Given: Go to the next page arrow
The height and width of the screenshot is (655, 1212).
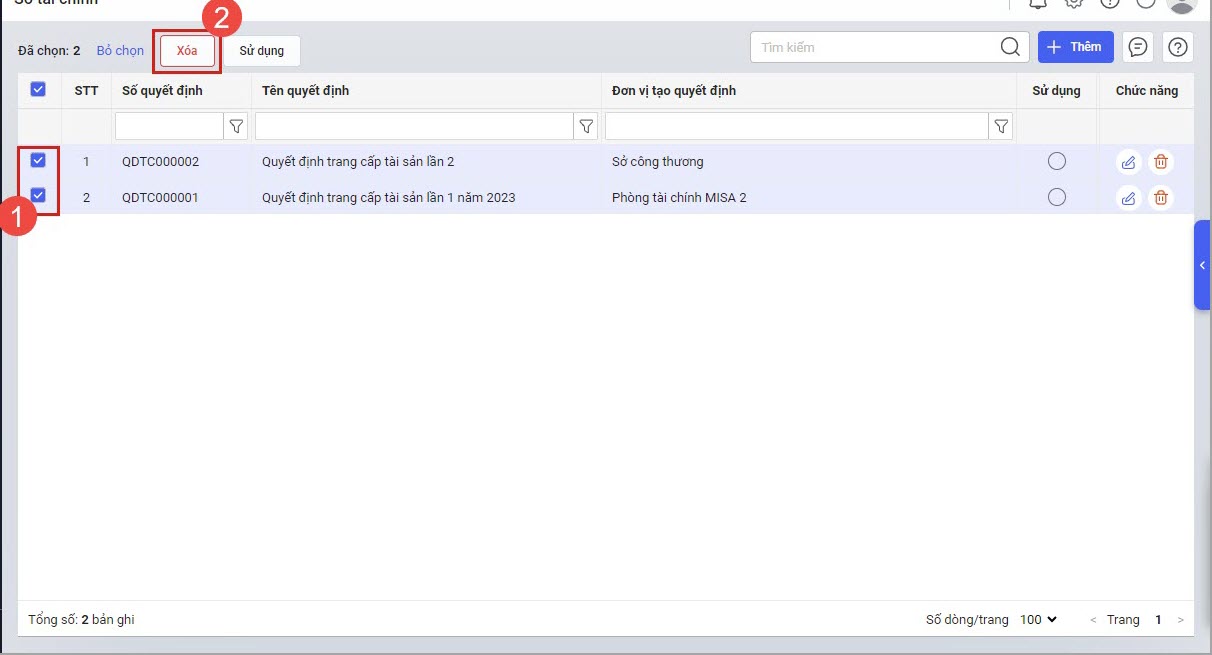Looking at the screenshot, I should [x=1181, y=620].
